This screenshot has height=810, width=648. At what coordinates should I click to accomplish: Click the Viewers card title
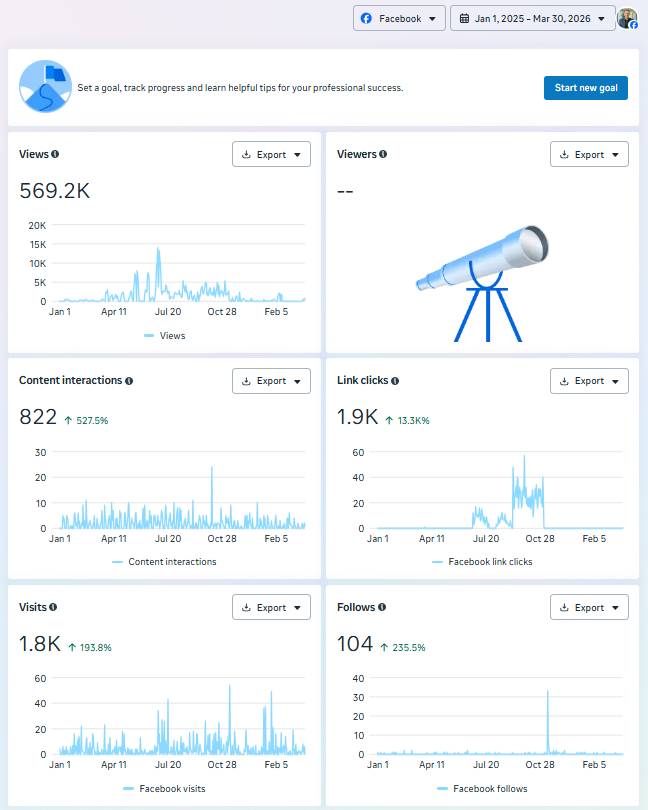pos(357,154)
